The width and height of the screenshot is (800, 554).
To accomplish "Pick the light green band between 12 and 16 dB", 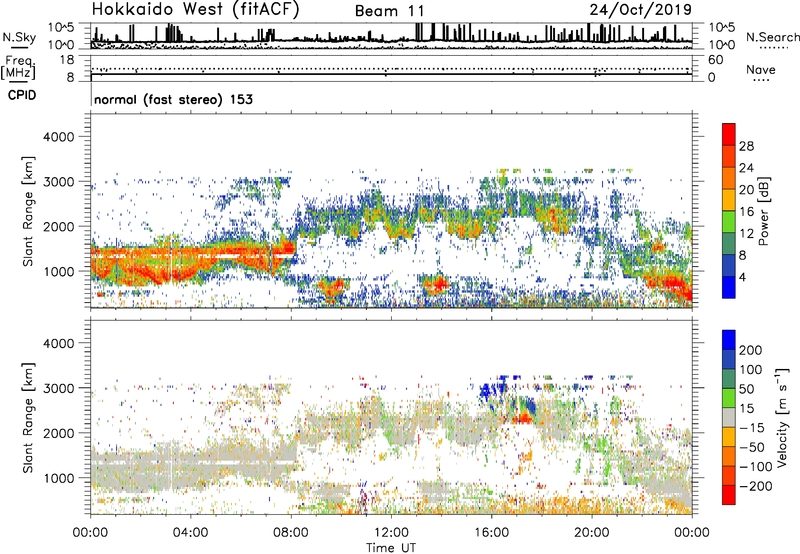I will pos(729,222).
